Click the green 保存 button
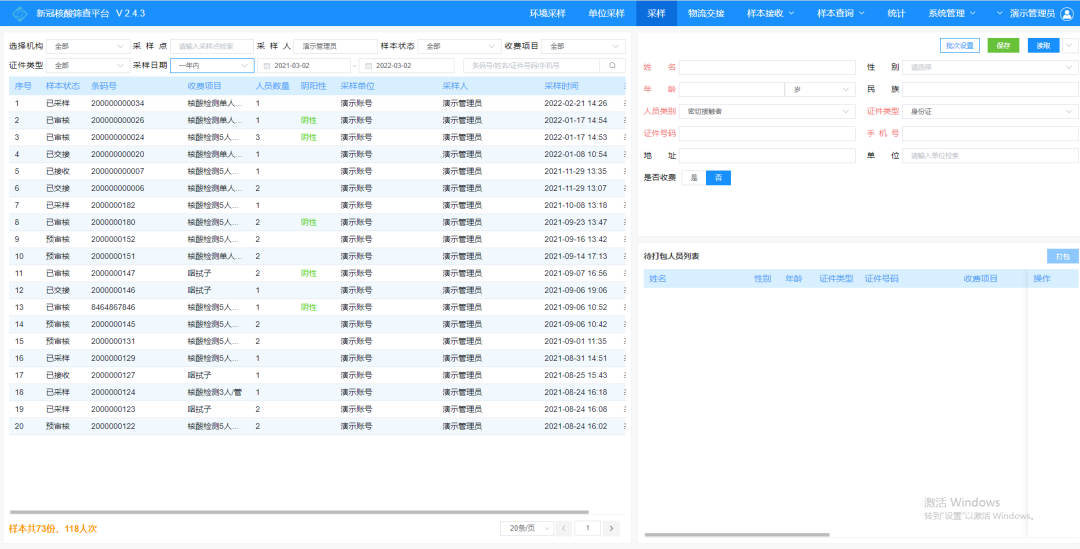1080x549 pixels. pos(1003,45)
